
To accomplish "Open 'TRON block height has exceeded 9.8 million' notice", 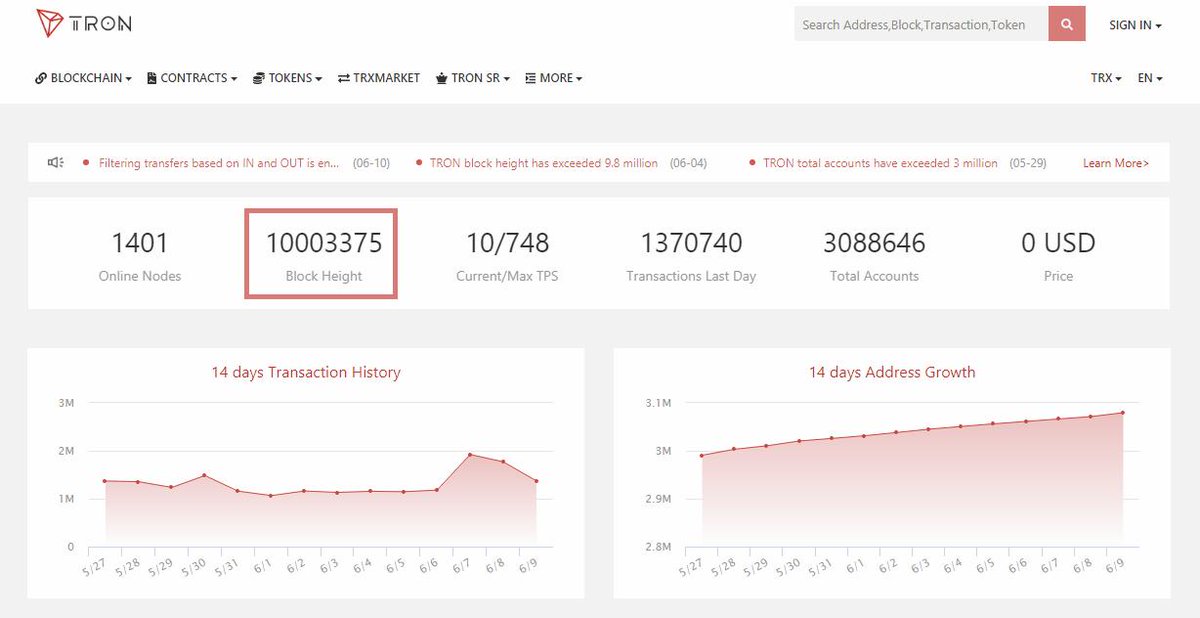I will tap(544, 162).
